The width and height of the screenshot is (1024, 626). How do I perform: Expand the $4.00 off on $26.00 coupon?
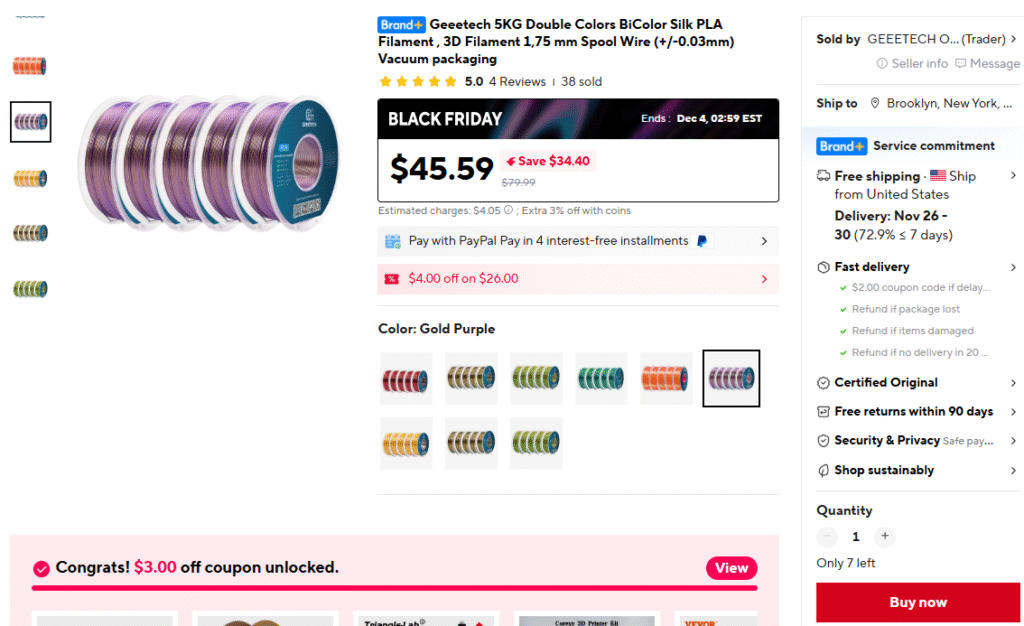(764, 279)
